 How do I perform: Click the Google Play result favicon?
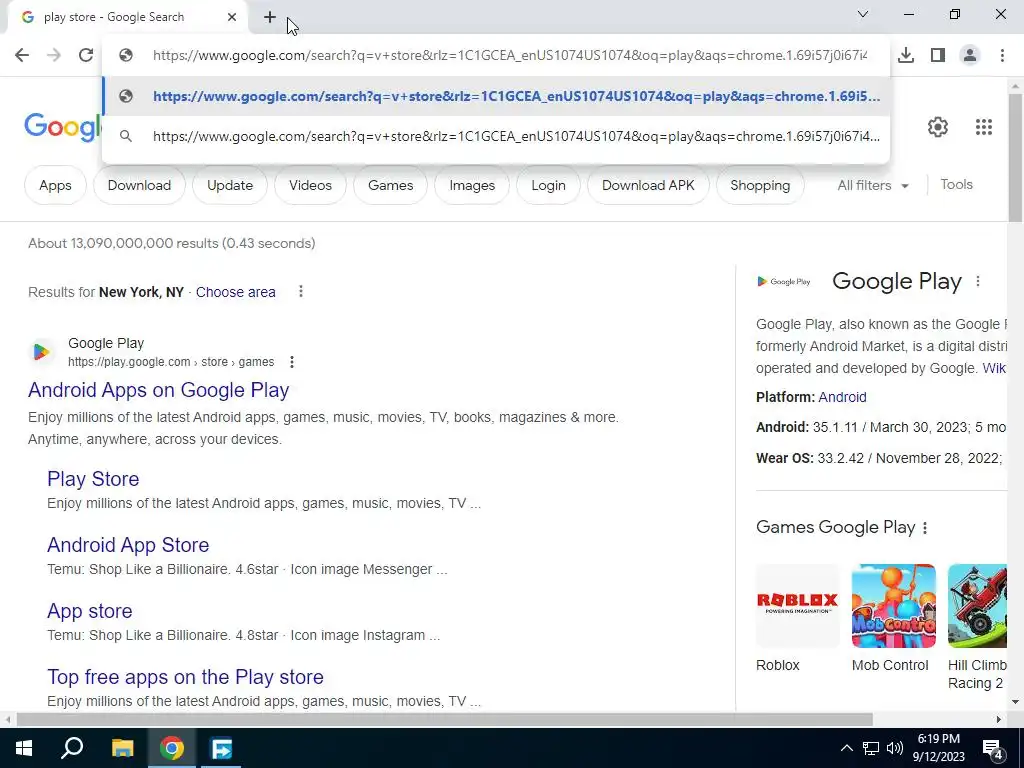(x=40, y=352)
